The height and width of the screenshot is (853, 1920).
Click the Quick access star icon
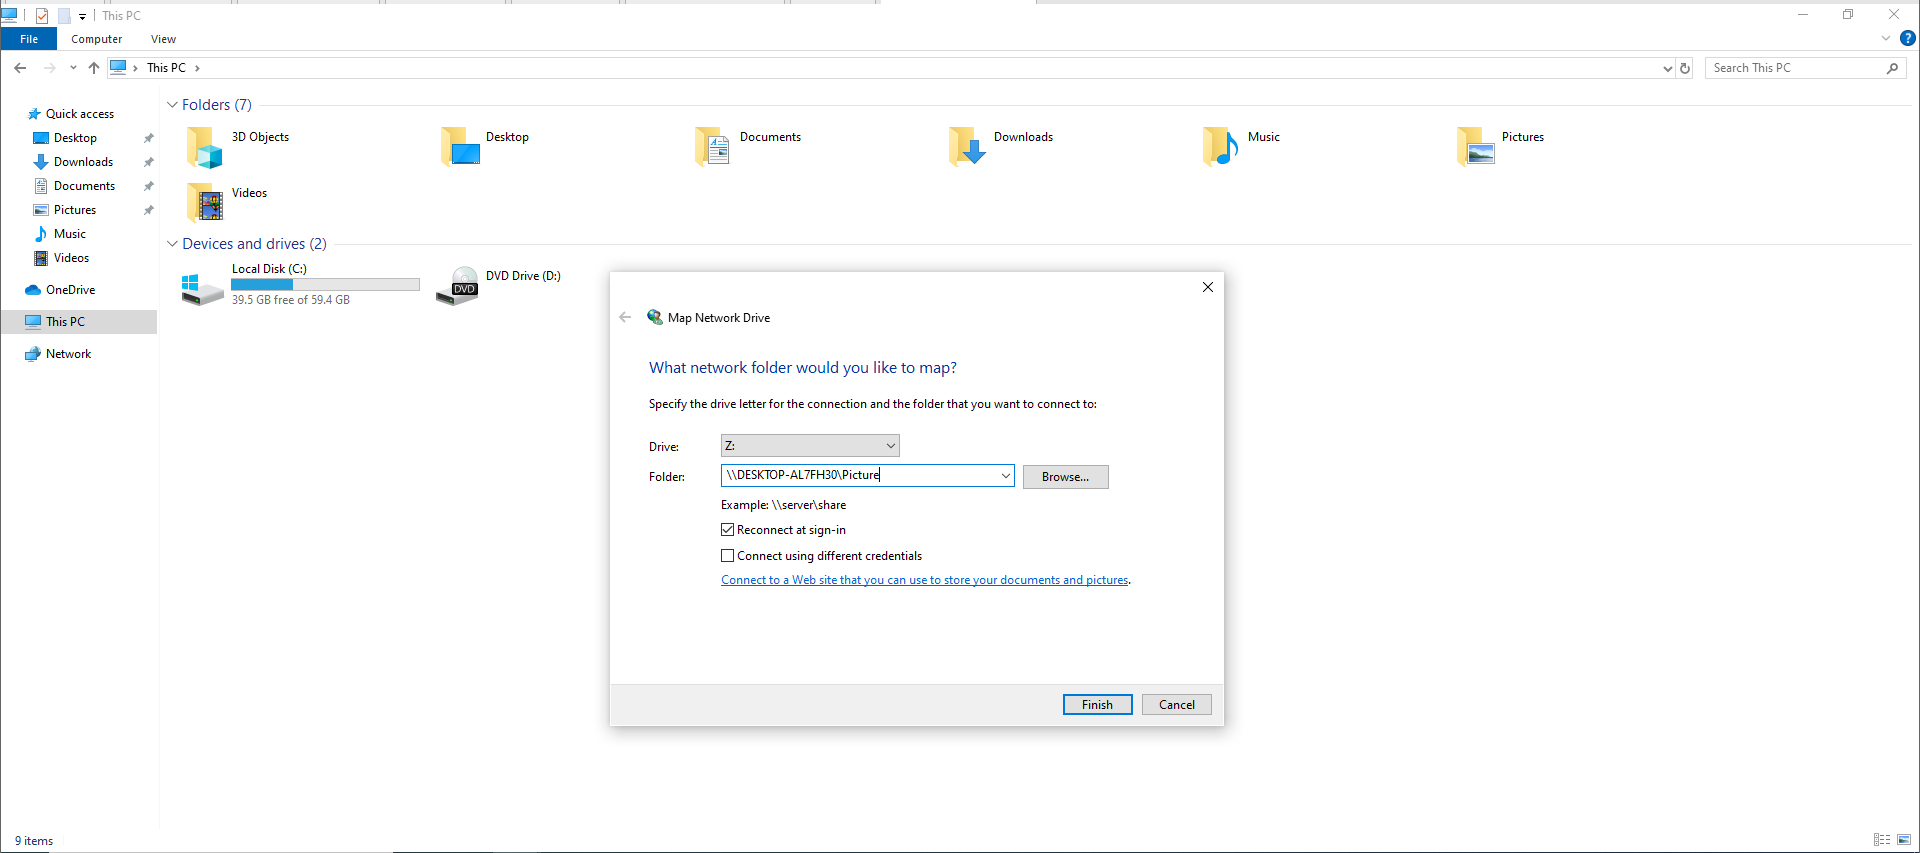(34, 114)
